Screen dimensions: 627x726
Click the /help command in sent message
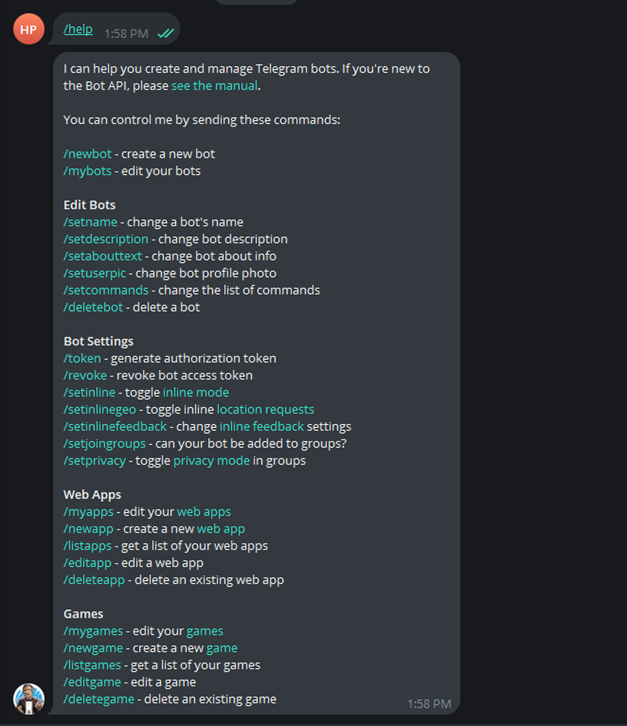tap(78, 29)
